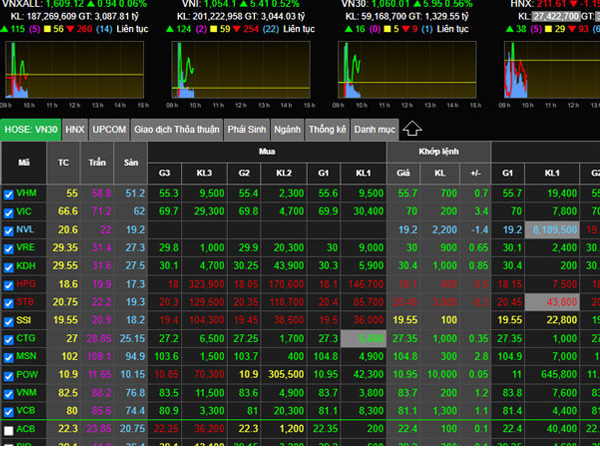Screen dimensions: 600x450
Task: Open the NVL stock symbol
Action: [x=25, y=230]
